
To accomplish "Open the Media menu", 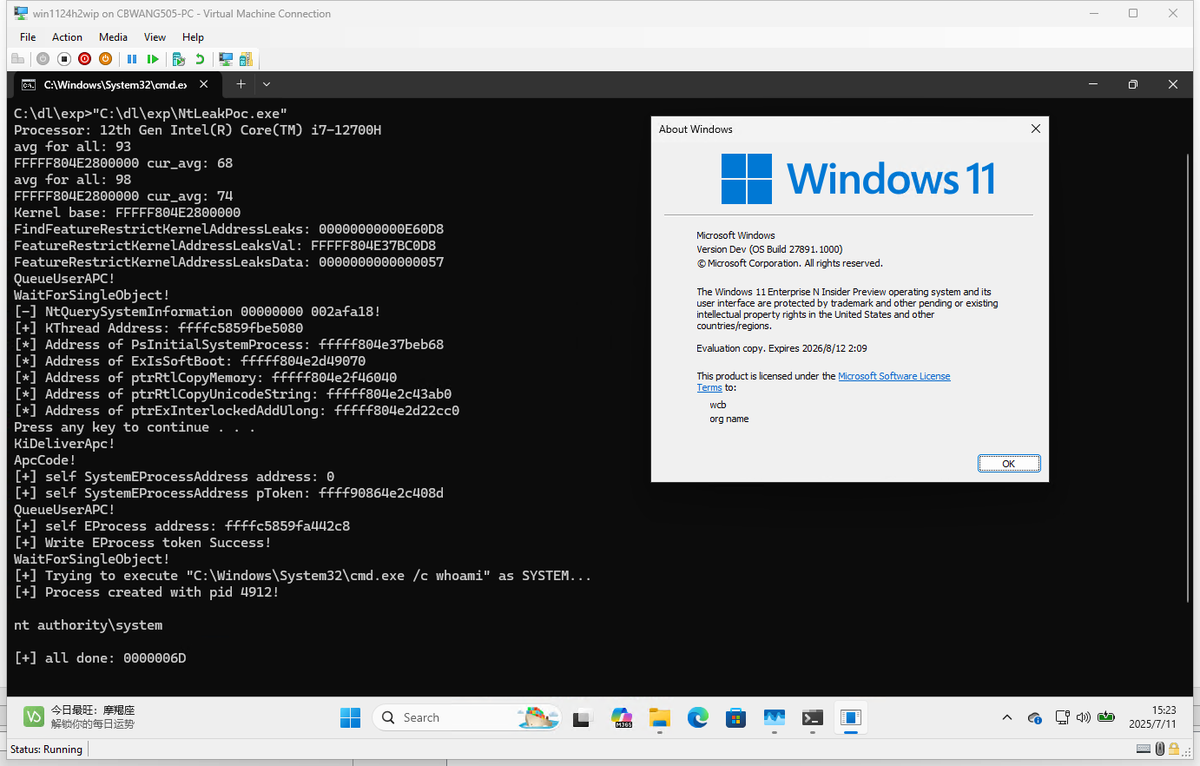I will (x=113, y=37).
